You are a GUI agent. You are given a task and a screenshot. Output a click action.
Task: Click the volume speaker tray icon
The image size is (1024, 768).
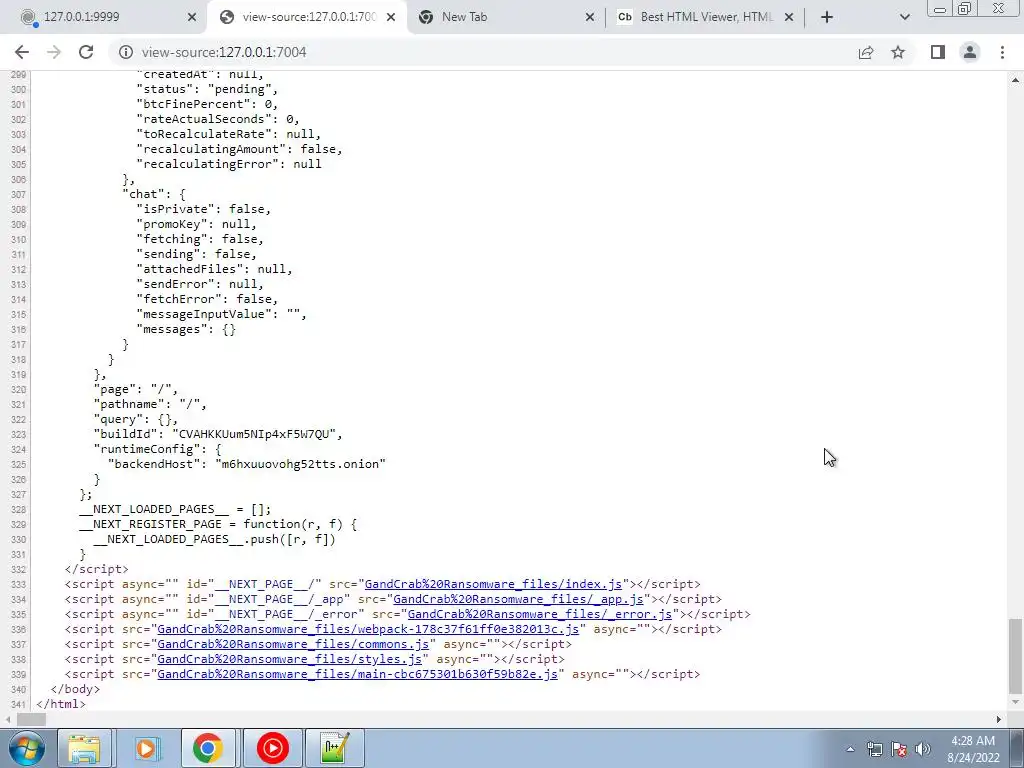coord(923,749)
